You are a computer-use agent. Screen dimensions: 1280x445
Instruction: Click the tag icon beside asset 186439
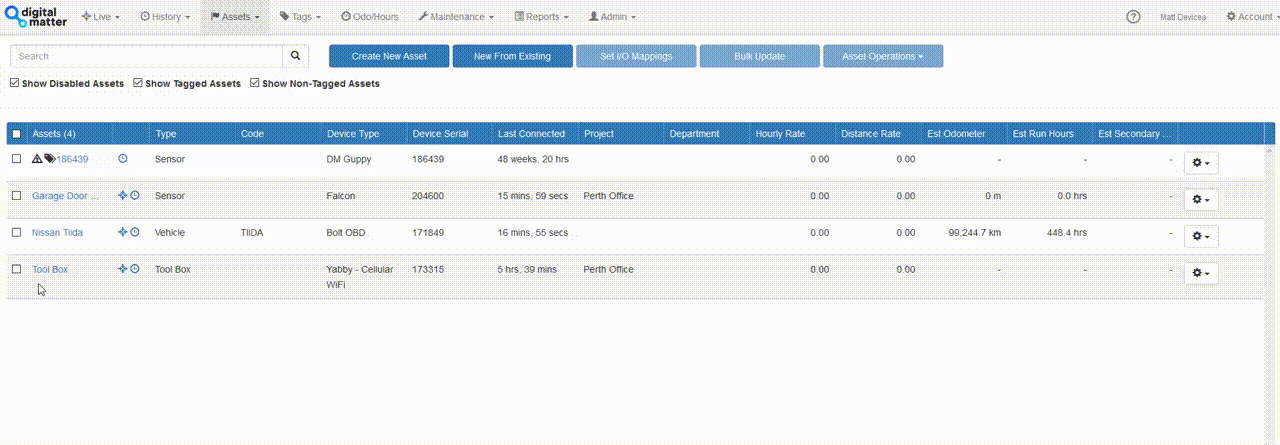49,159
